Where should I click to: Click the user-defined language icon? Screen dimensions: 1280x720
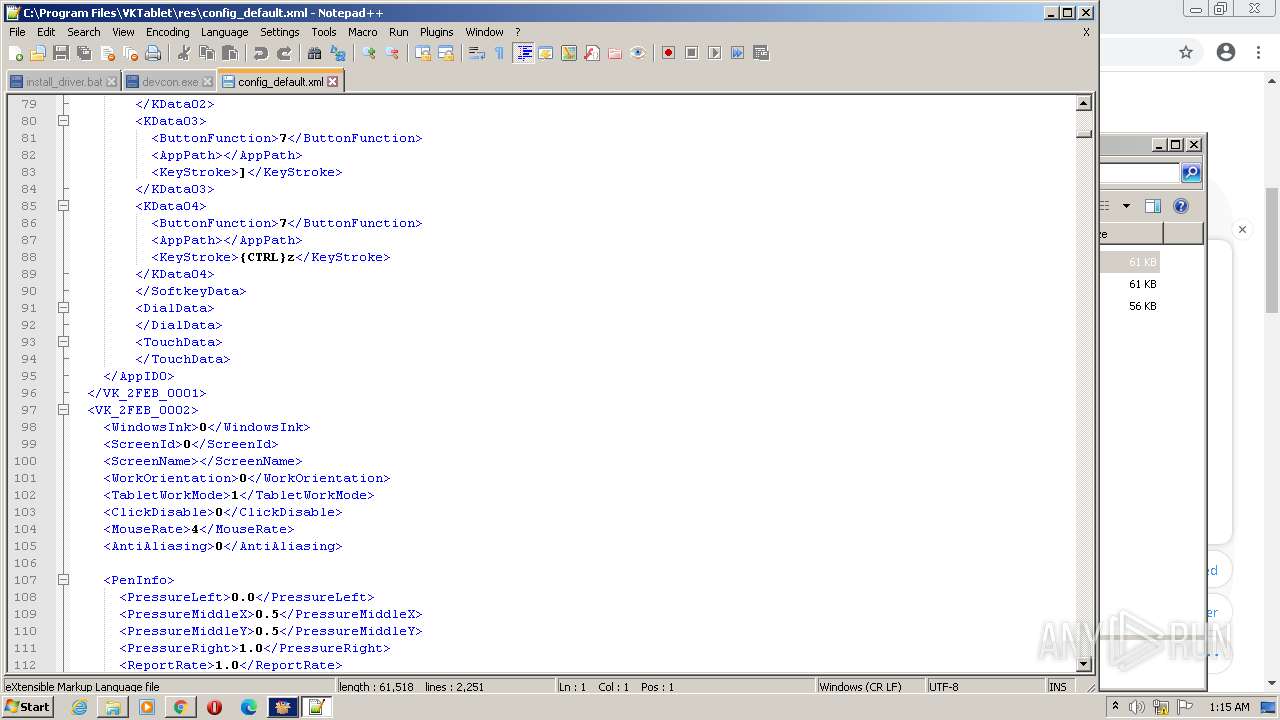(546, 53)
